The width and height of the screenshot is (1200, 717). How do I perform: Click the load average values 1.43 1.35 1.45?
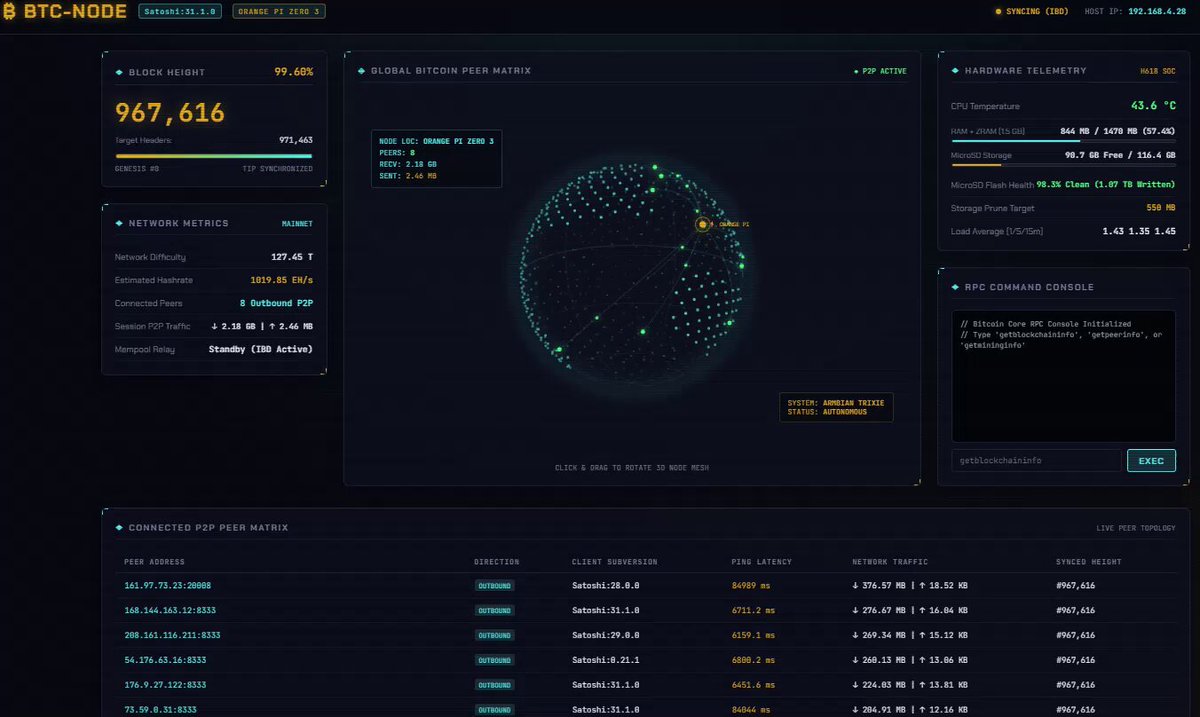(1139, 231)
